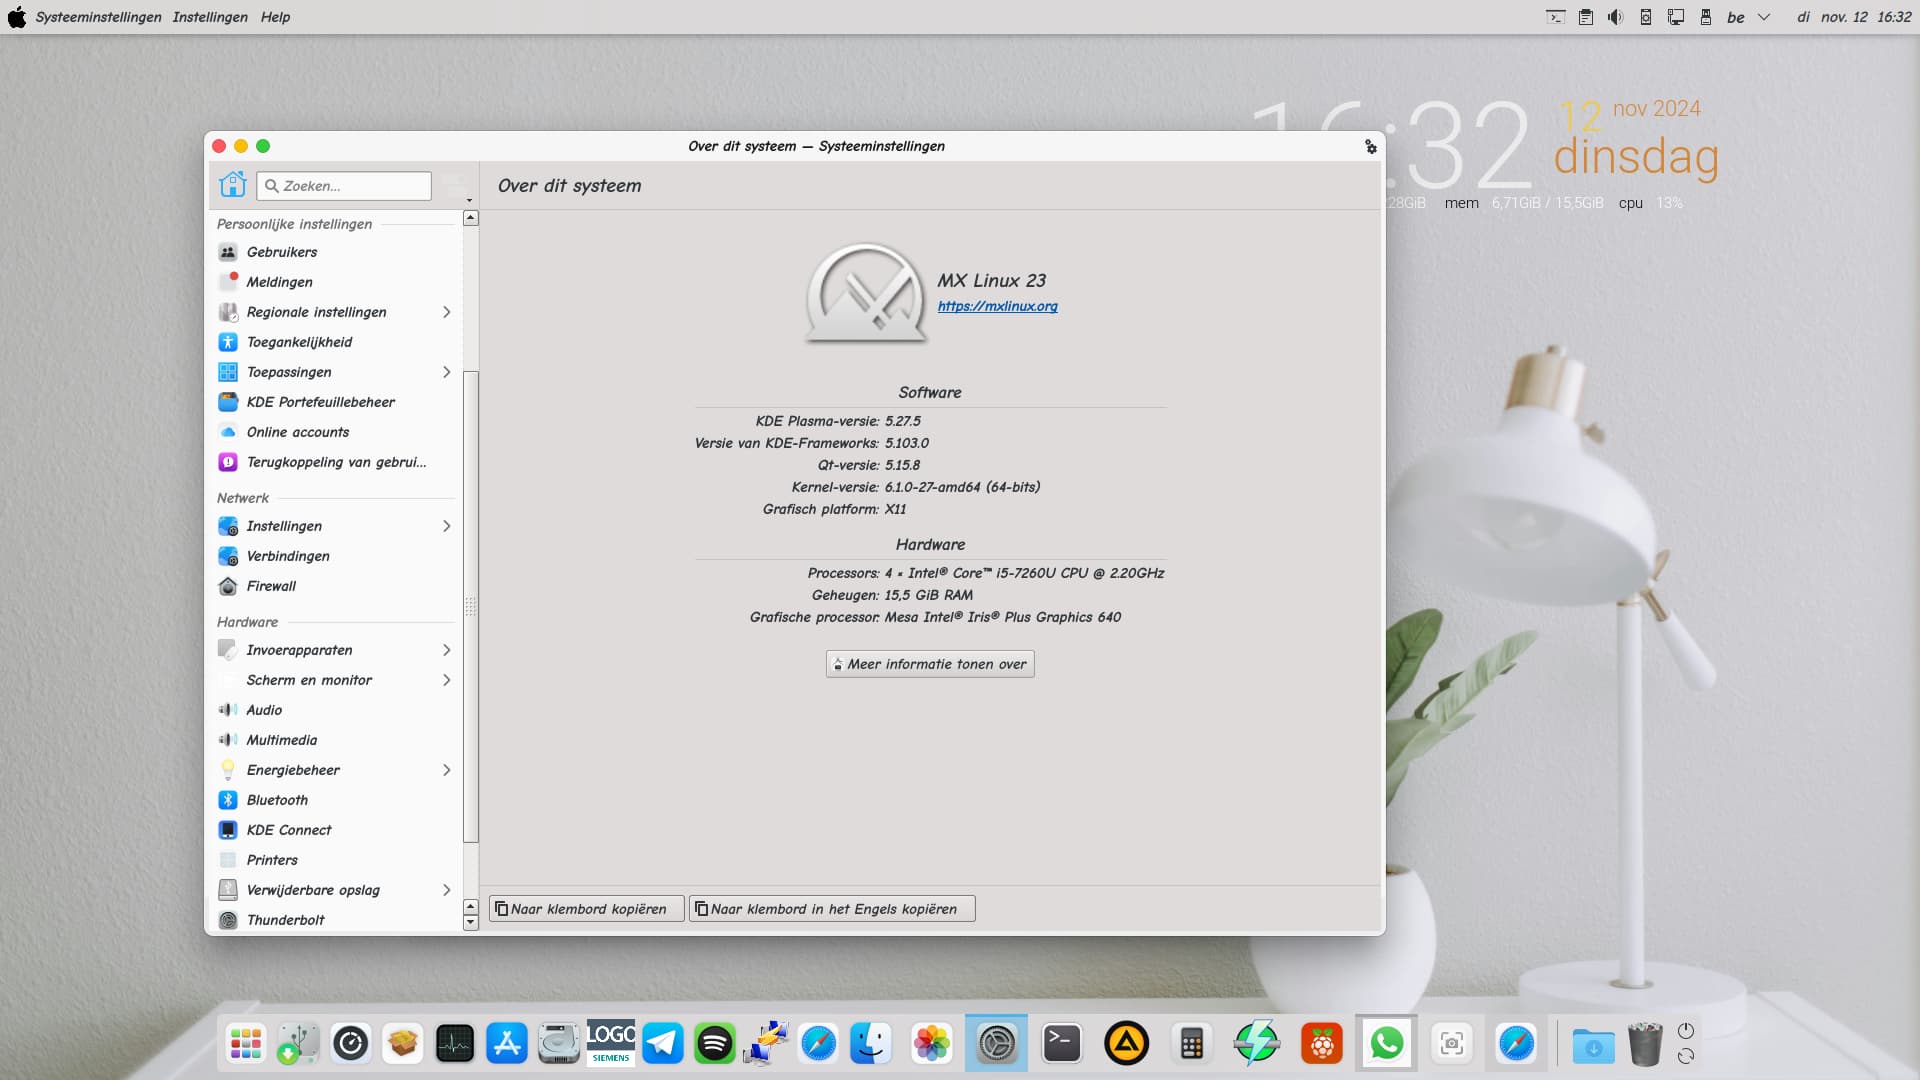Open the Apple menu
This screenshot has width=1920, height=1080.
click(16, 17)
